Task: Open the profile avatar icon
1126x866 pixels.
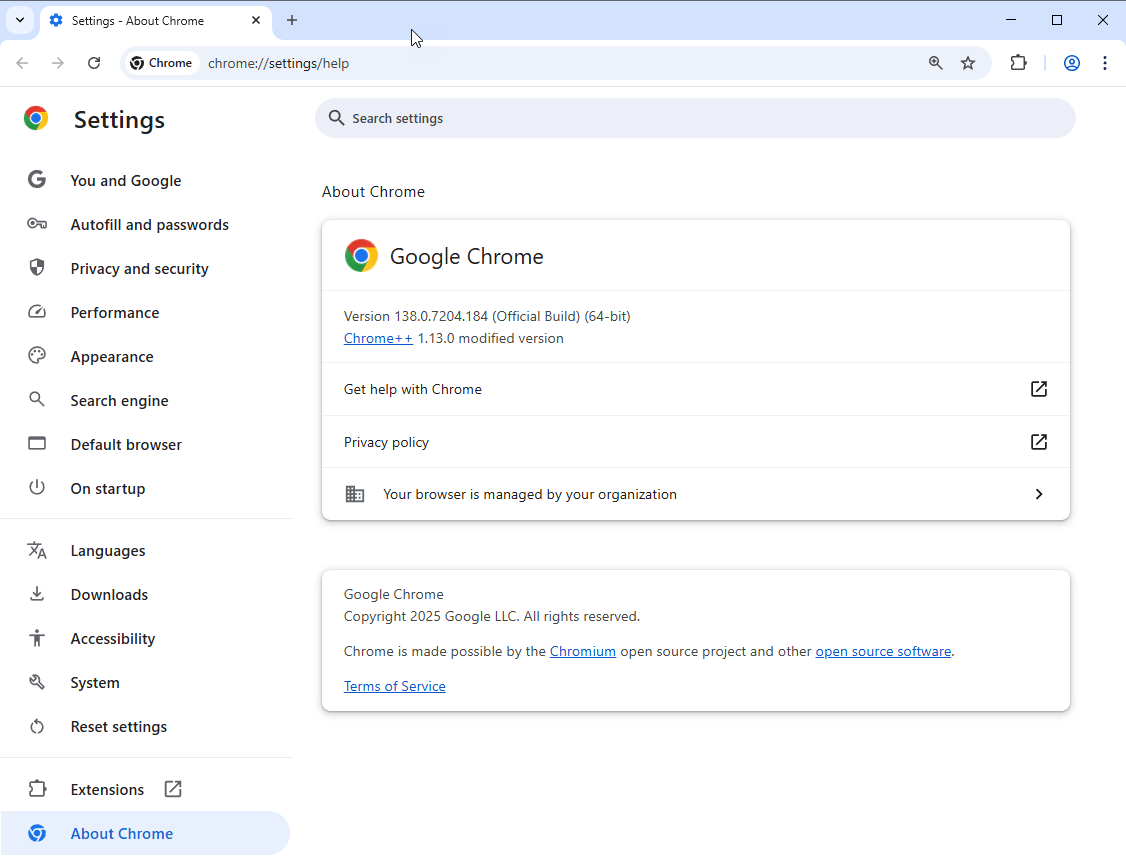Action: pyautogui.click(x=1071, y=63)
